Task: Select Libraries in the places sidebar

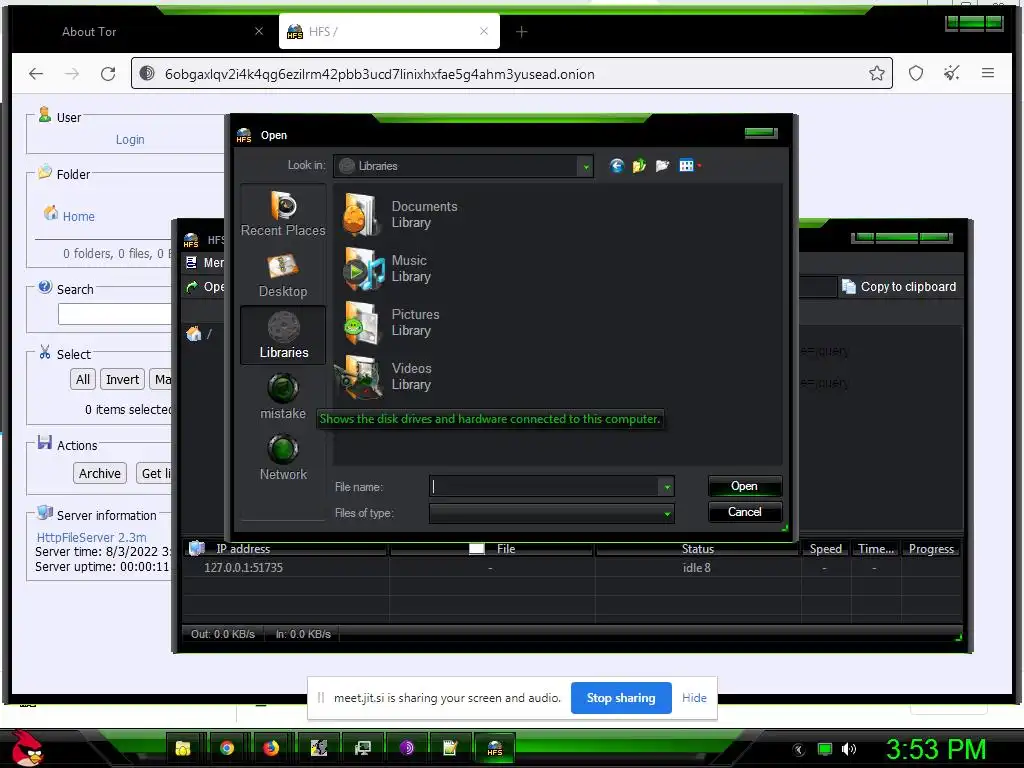Action: [x=283, y=335]
